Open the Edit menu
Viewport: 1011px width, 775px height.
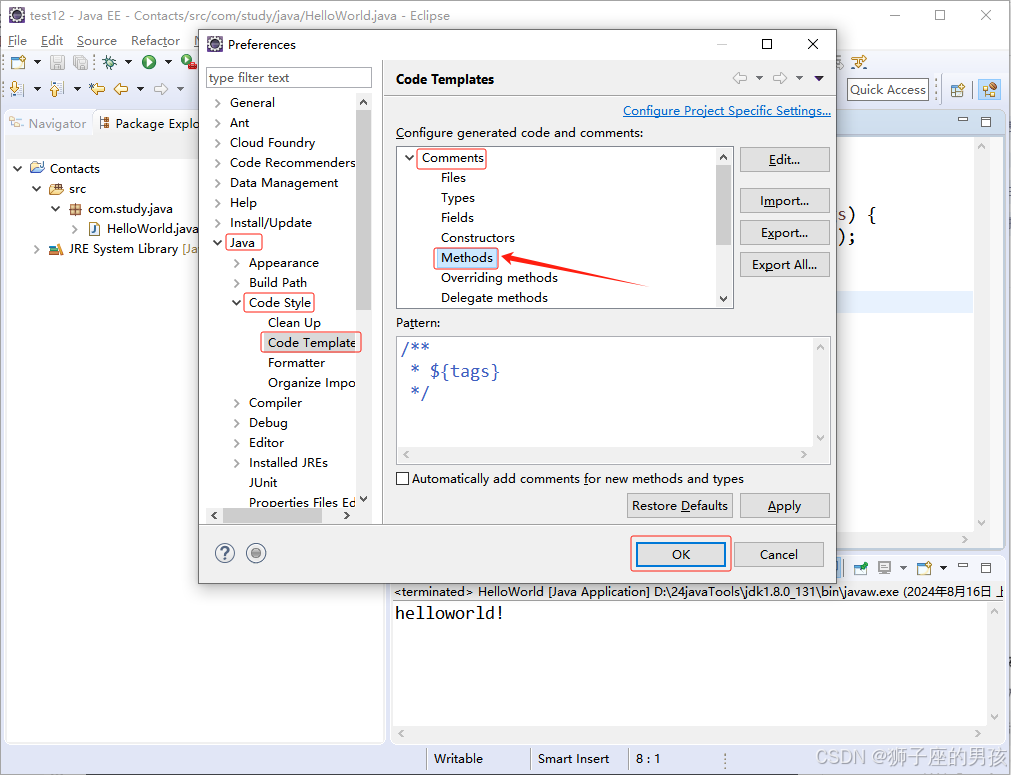pos(52,41)
